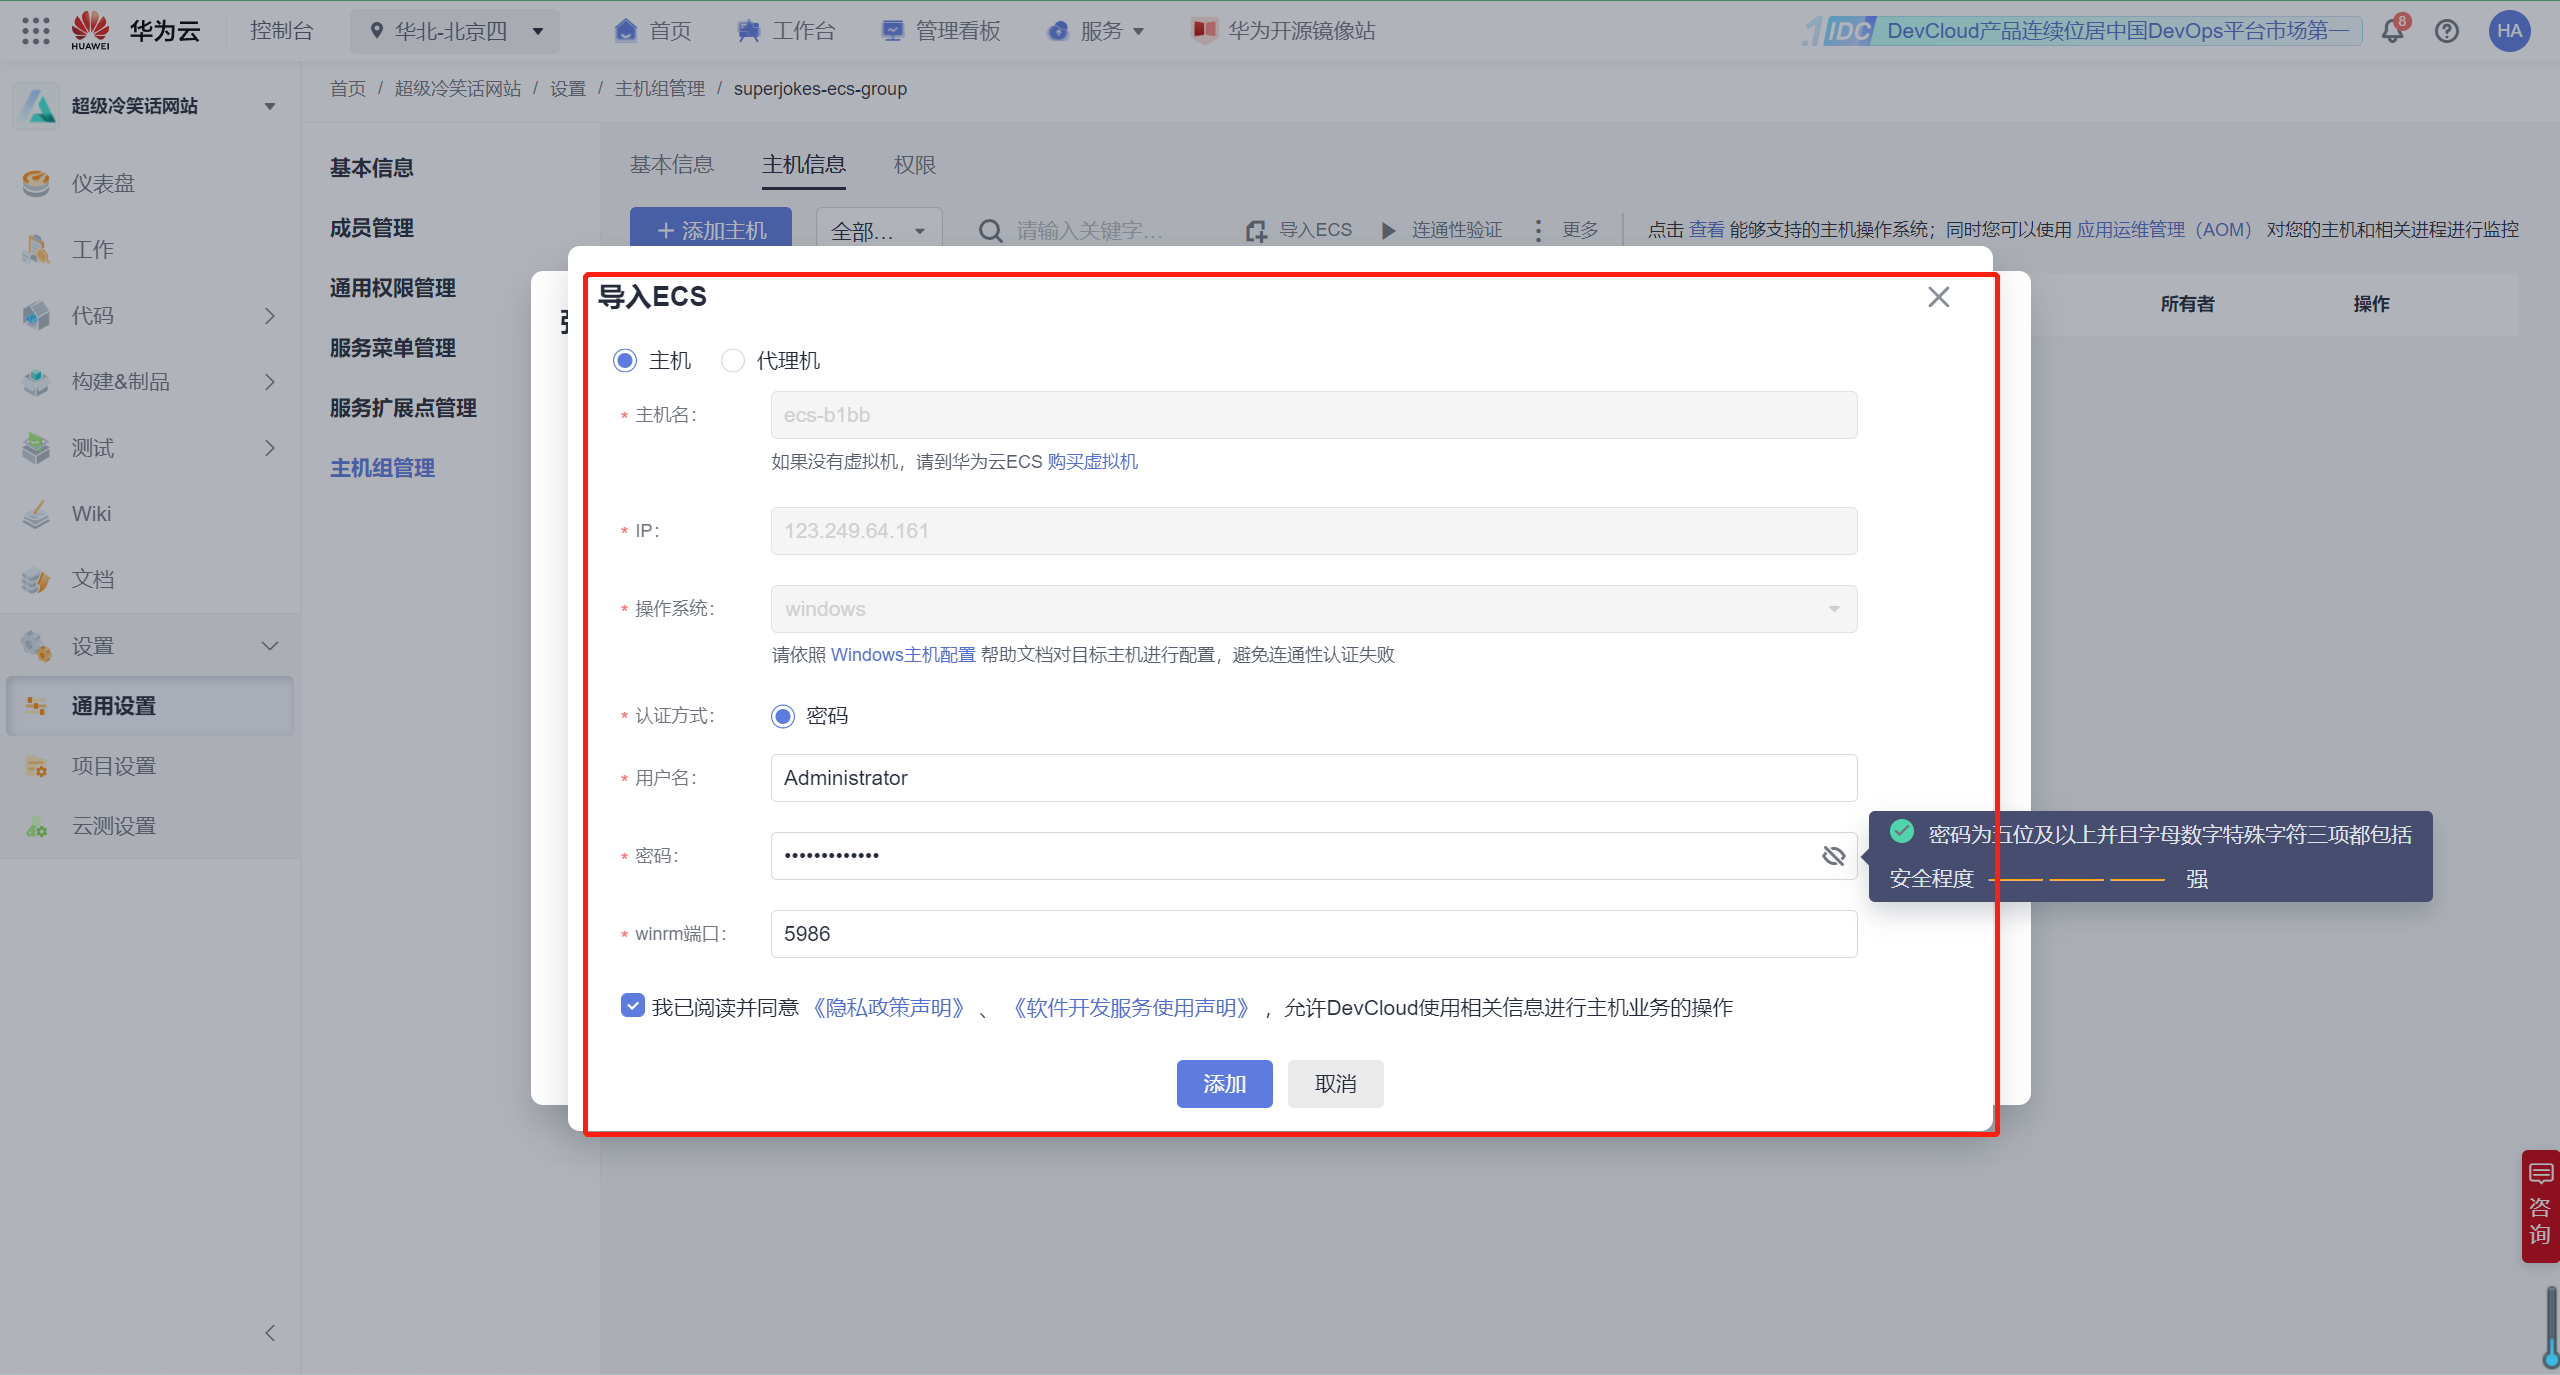Open the 《隐私政策声明》 link
This screenshot has height=1375, width=2560.
pos(888,1008)
